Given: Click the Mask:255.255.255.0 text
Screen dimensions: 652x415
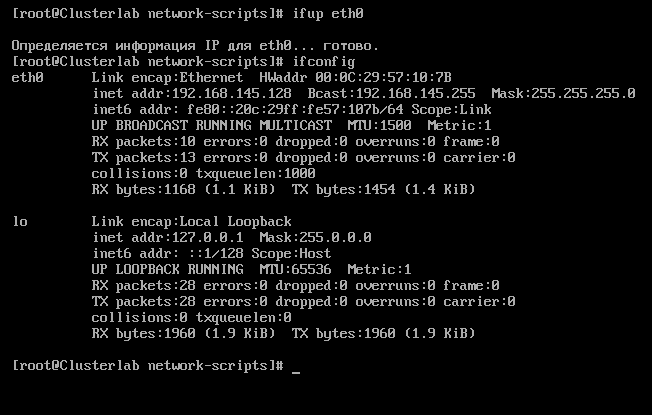Looking at the screenshot, I should (x=563, y=94).
